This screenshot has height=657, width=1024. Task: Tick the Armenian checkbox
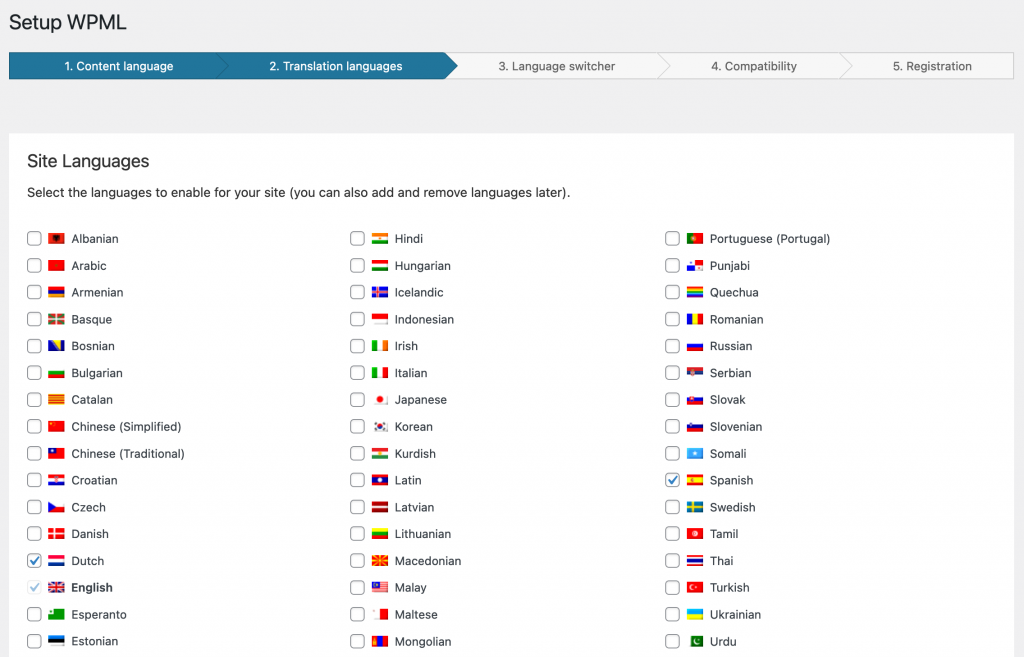[34, 293]
